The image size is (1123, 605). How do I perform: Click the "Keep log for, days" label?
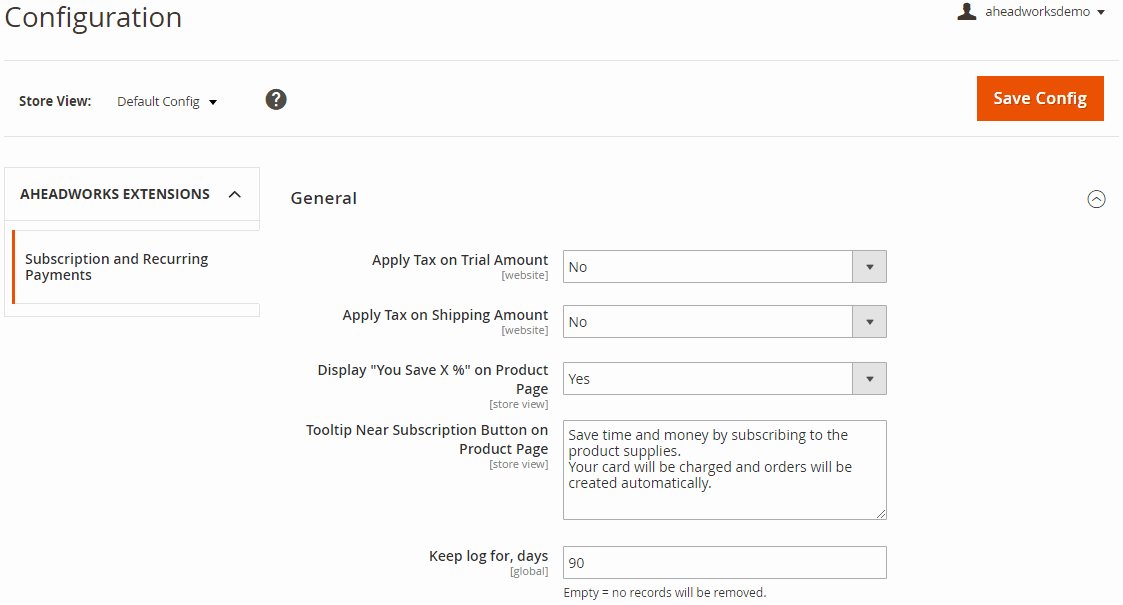(x=488, y=556)
